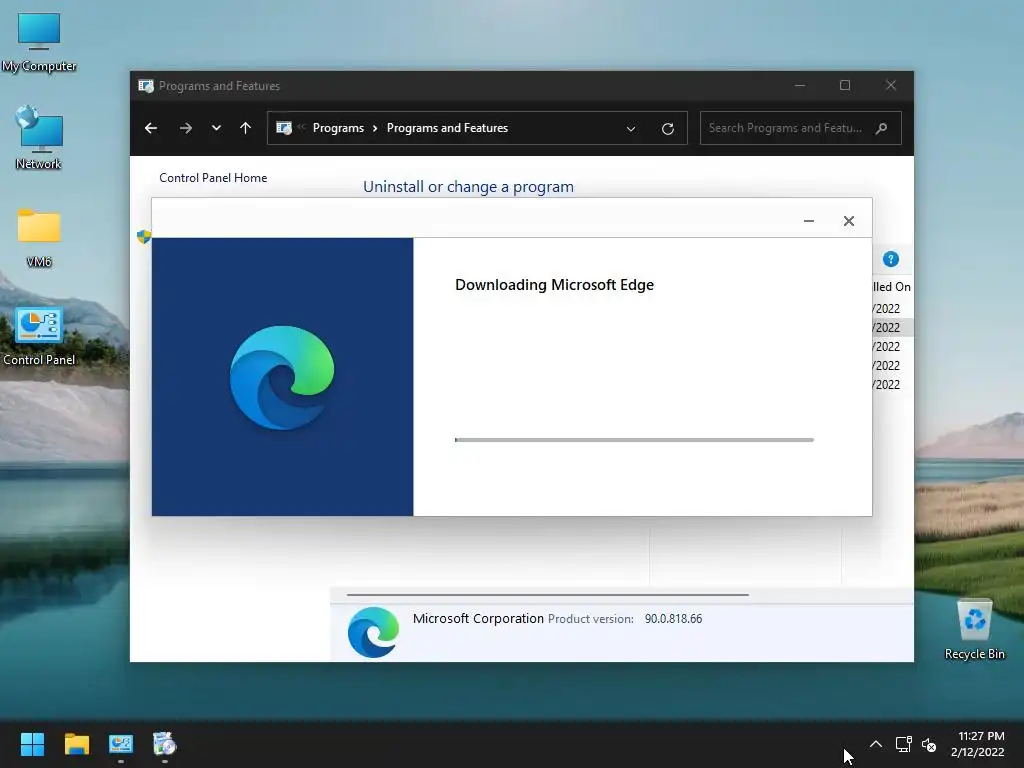The width and height of the screenshot is (1024, 768).
Task: Click the search magnifier icon
Action: pos(882,128)
